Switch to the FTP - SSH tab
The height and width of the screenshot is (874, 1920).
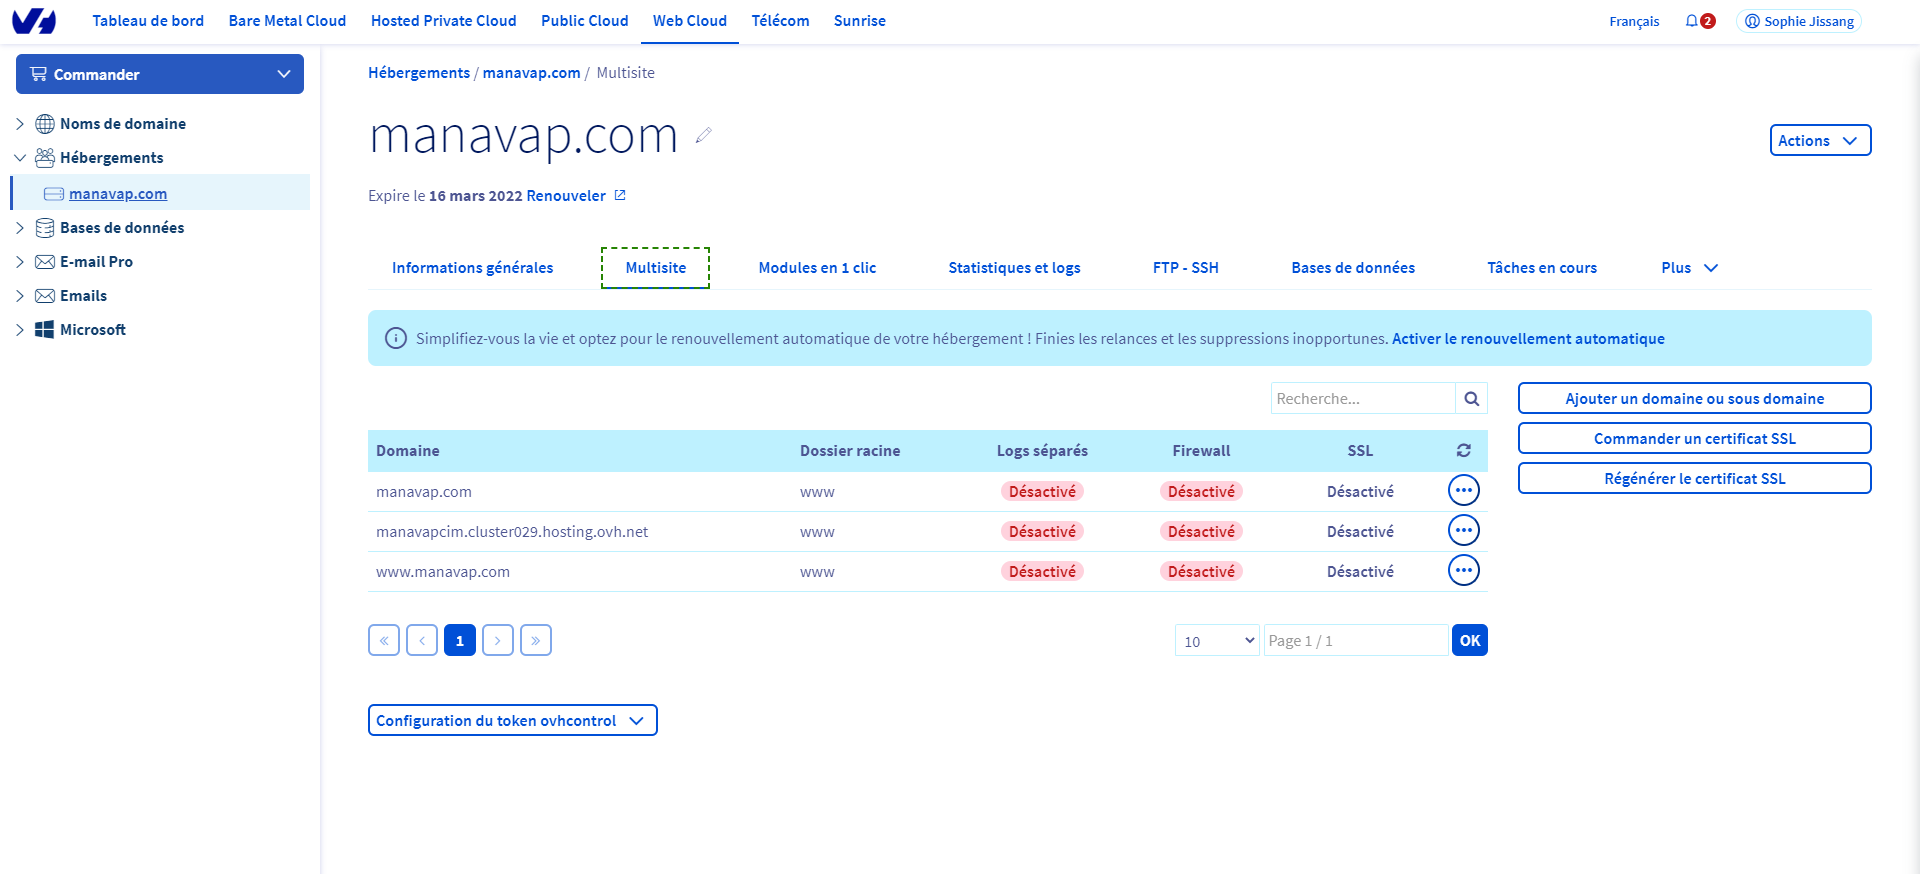[x=1185, y=268]
